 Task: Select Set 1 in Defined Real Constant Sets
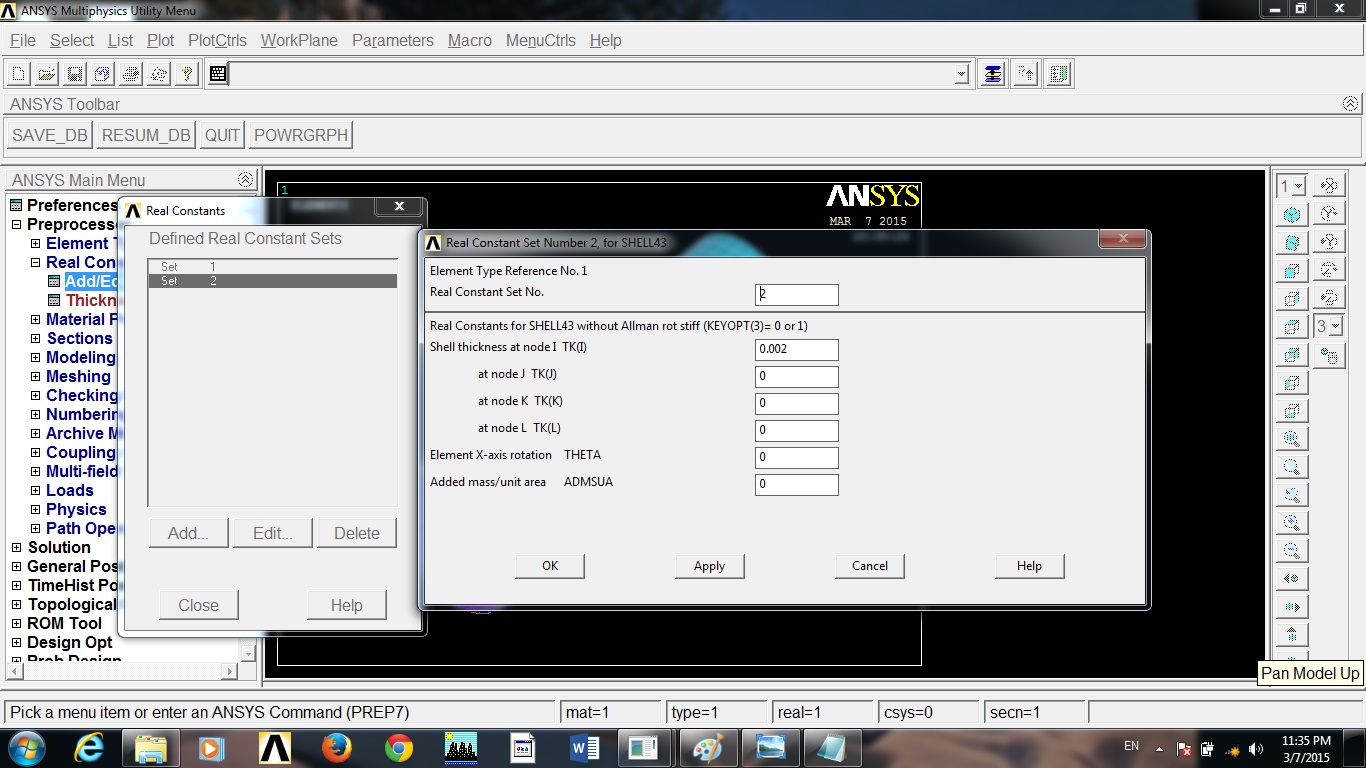pos(273,267)
